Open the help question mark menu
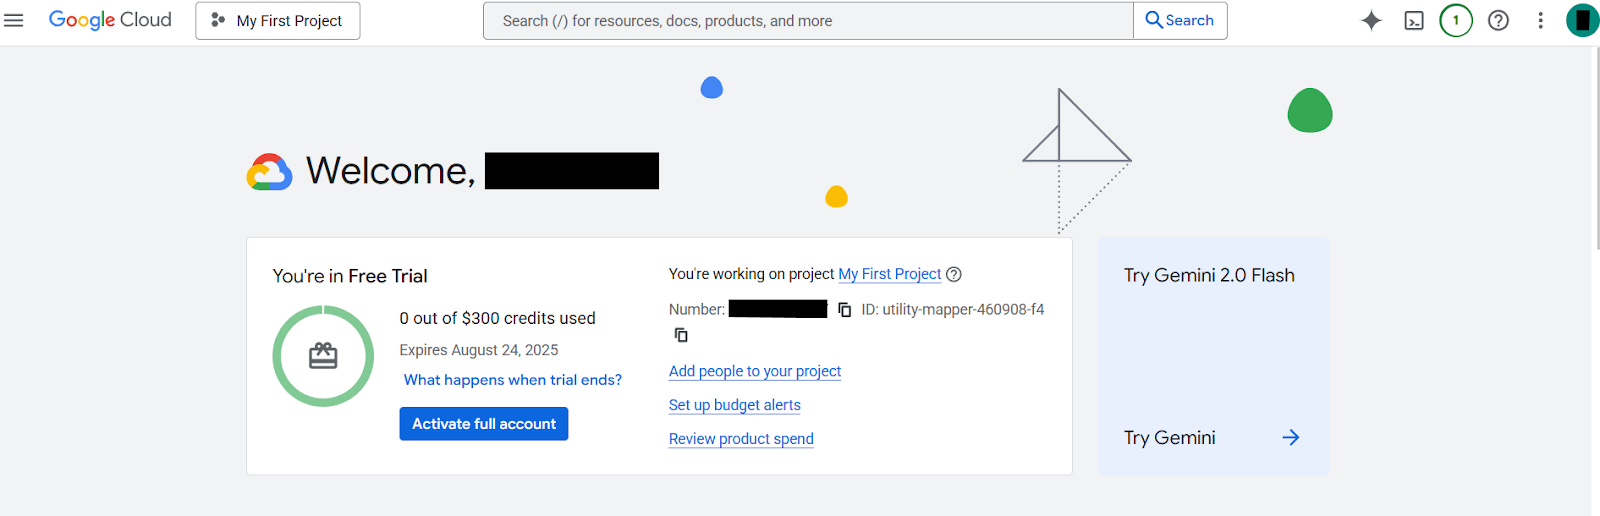This screenshot has height=516, width=1600. (1498, 20)
